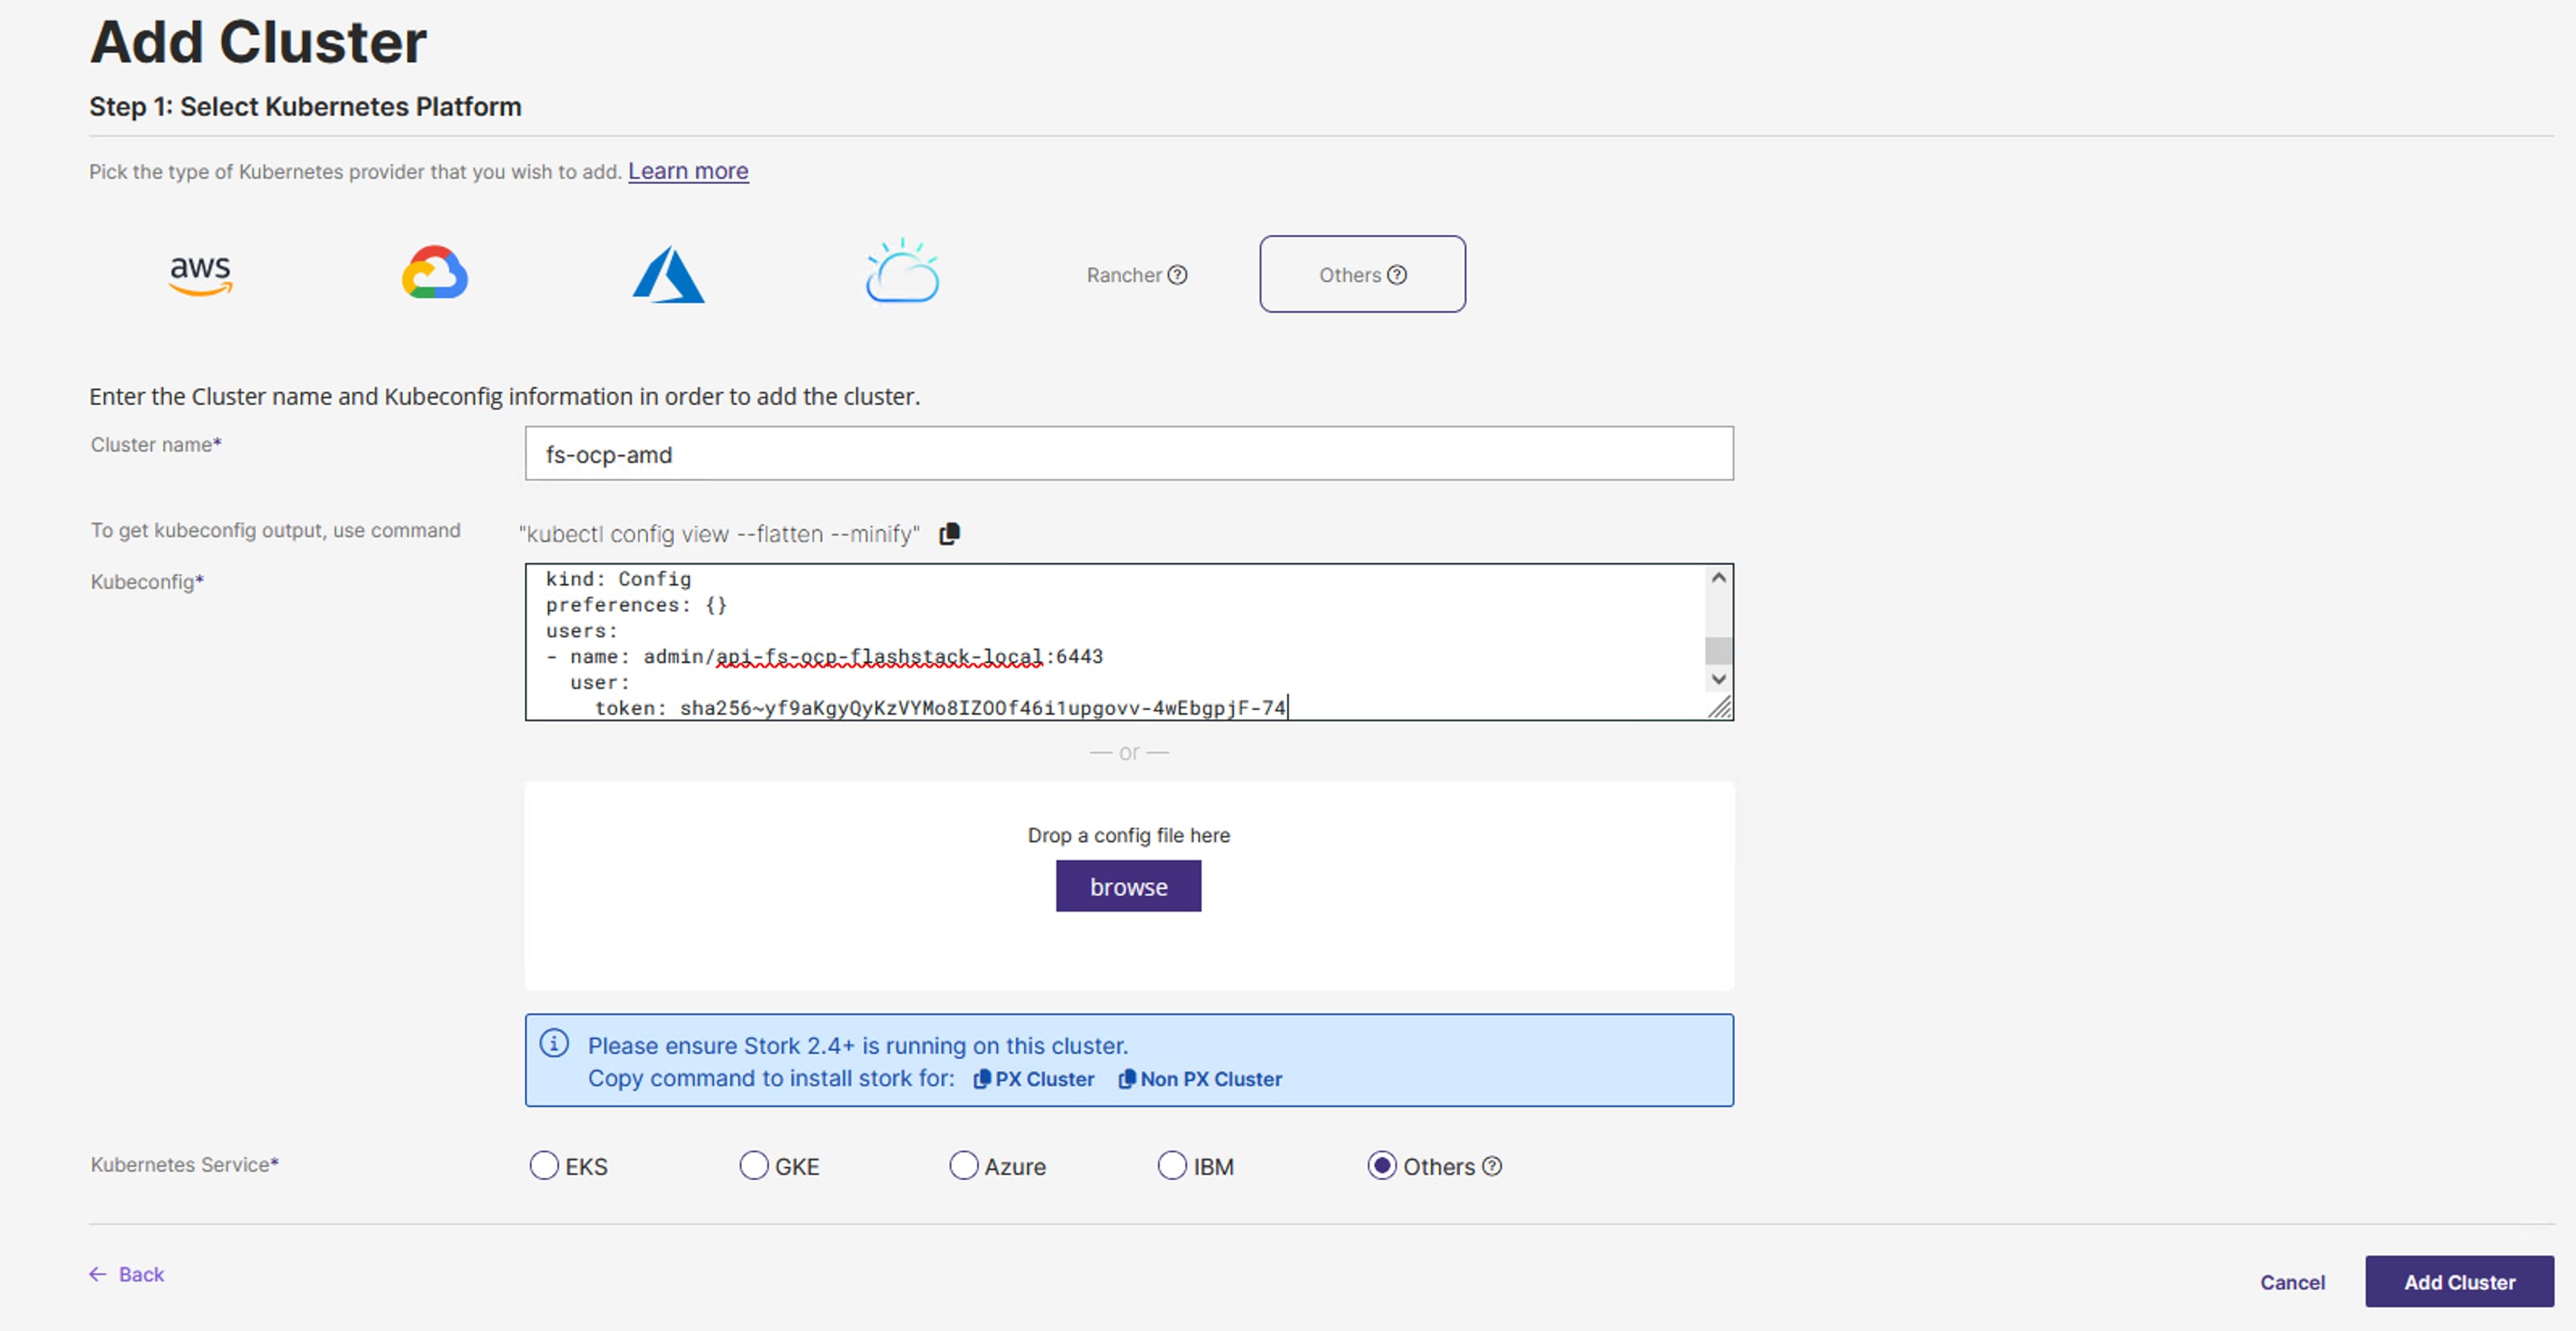The image size is (2576, 1331).
Task: Select the EKS radio button
Action: pos(544,1166)
